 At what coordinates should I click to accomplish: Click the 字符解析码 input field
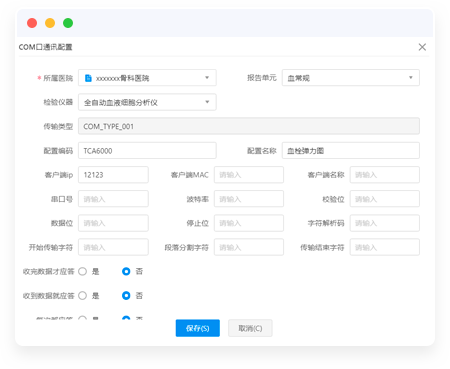[x=385, y=223]
